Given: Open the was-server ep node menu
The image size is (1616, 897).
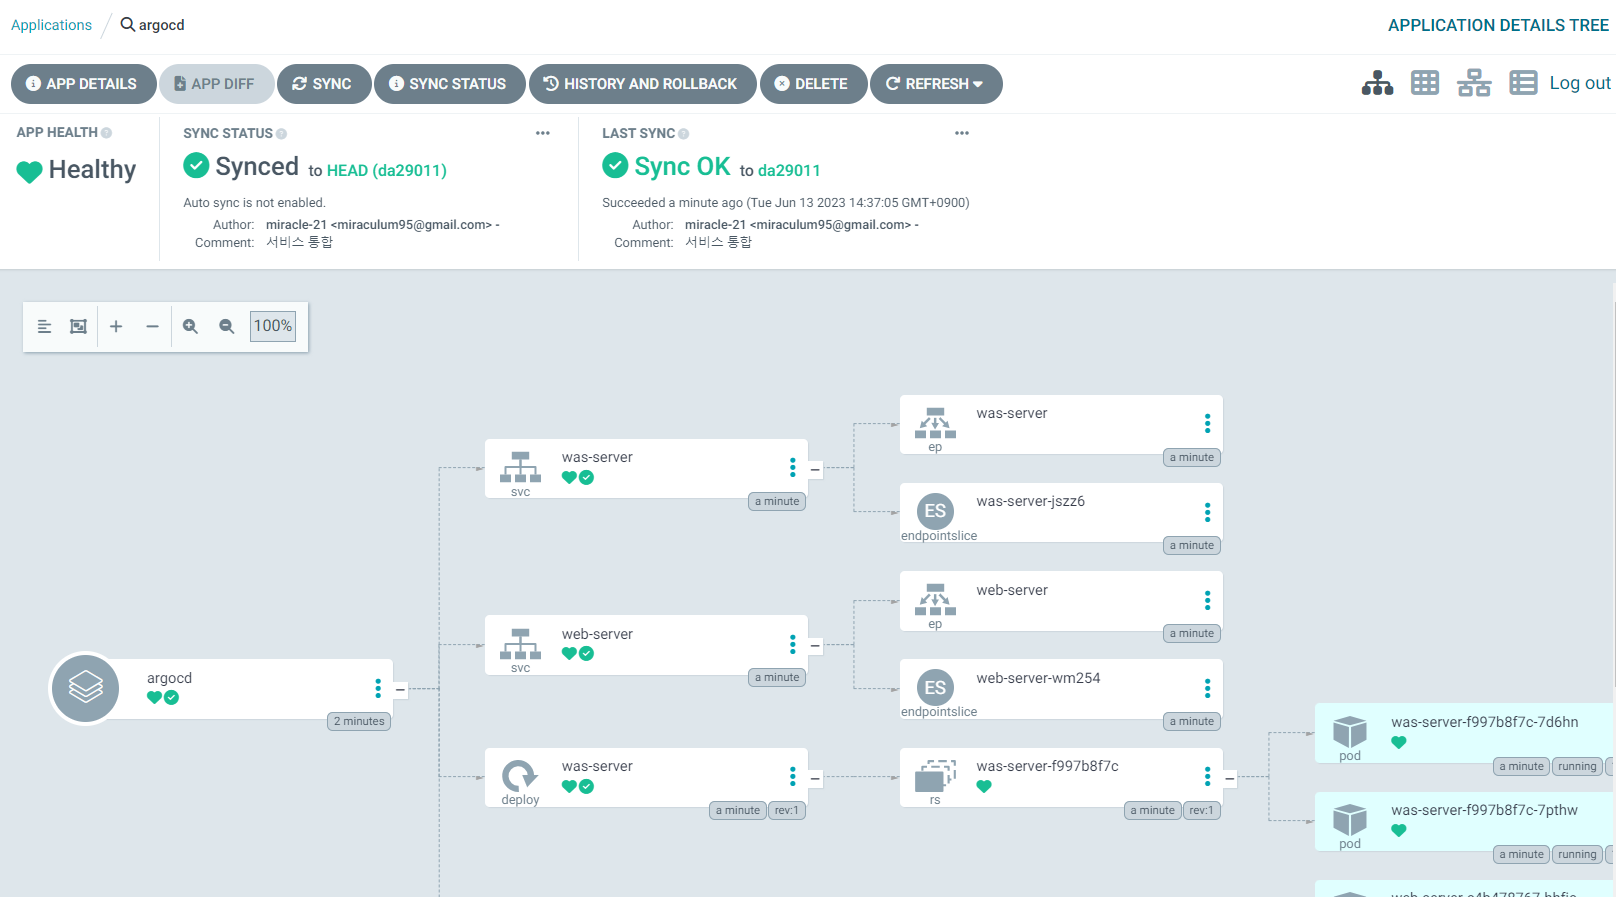Looking at the screenshot, I should [1208, 423].
